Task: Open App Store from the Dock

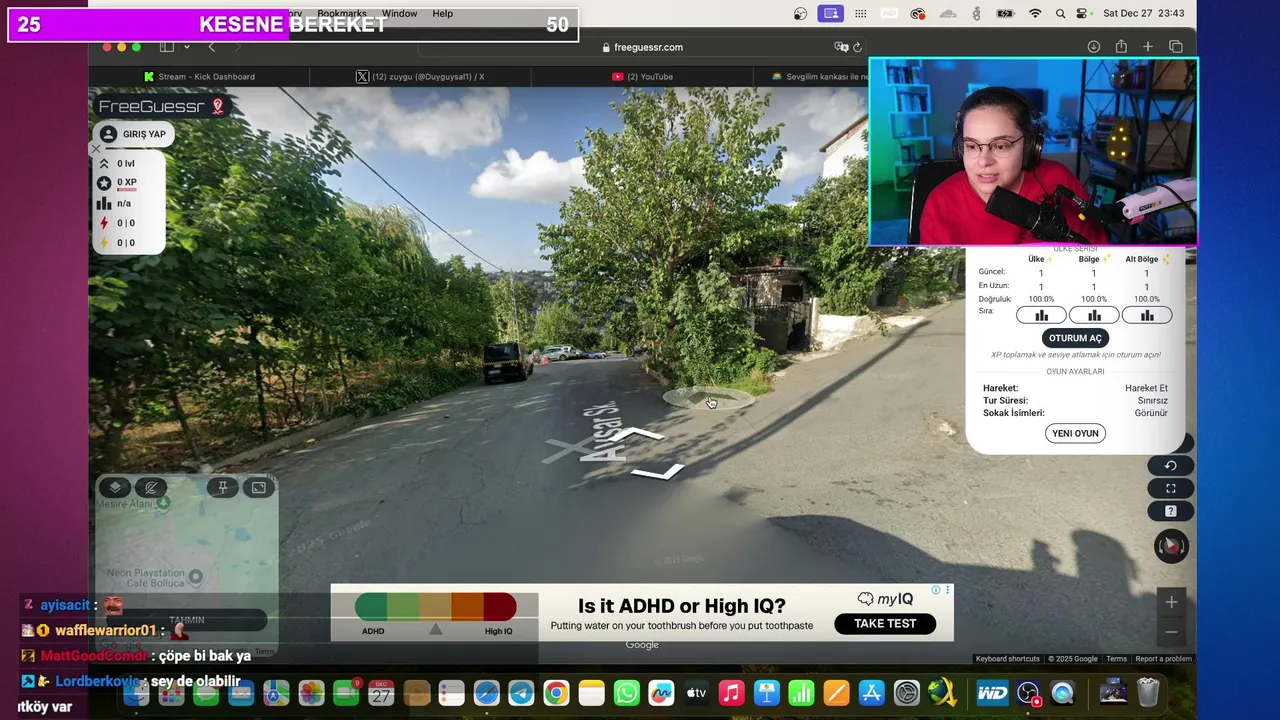Action: pyautogui.click(x=871, y=693)
